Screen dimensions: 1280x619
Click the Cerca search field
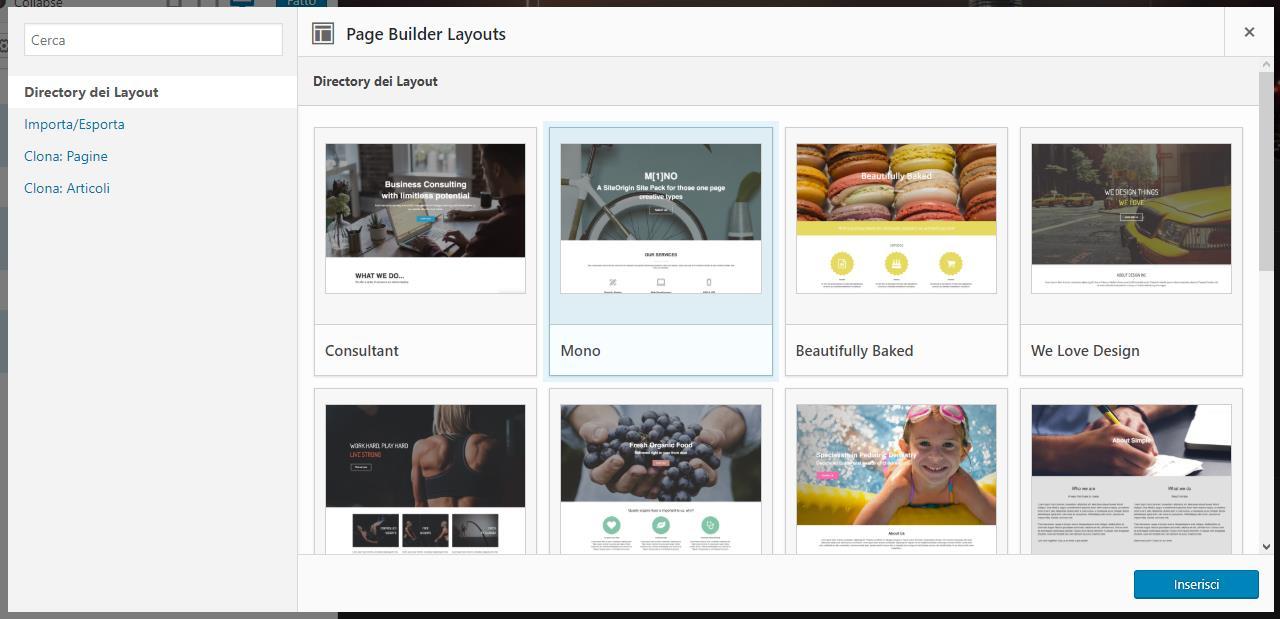pyautogui.click(x=153, y=40)
